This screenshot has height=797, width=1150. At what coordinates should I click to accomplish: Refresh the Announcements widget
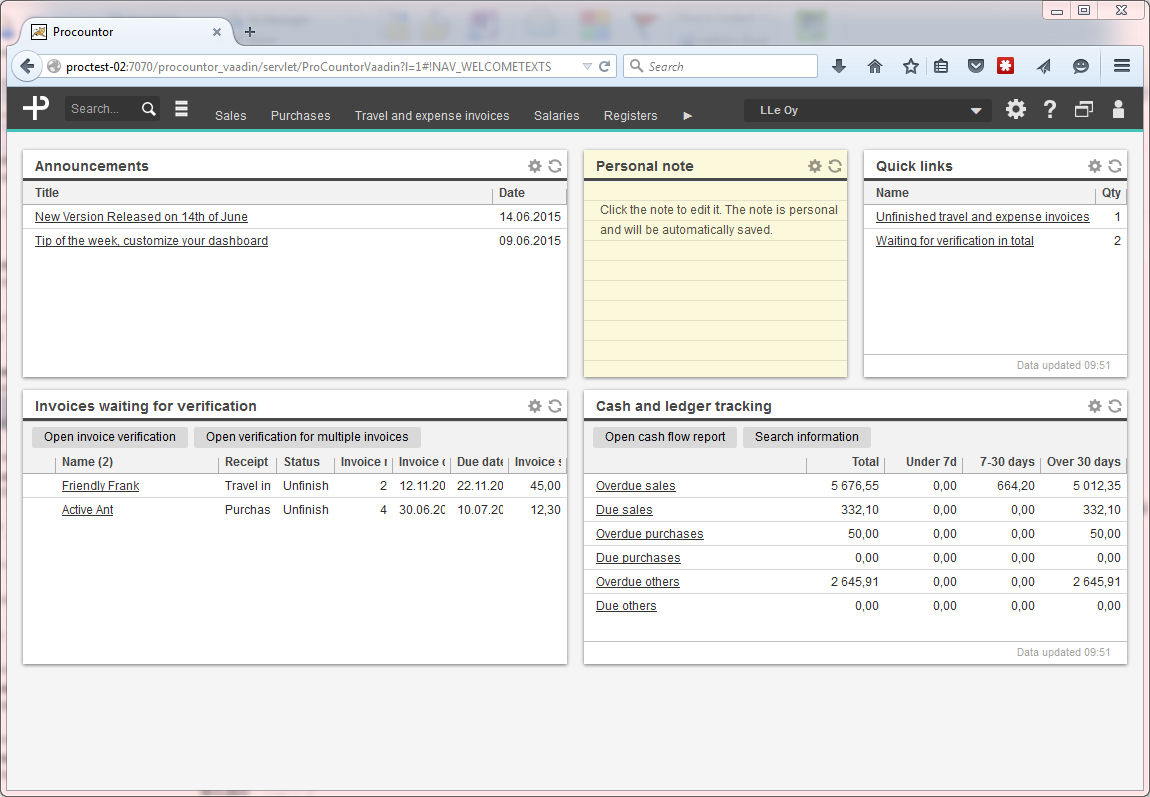pyautogui.click(x=555, y=166)
